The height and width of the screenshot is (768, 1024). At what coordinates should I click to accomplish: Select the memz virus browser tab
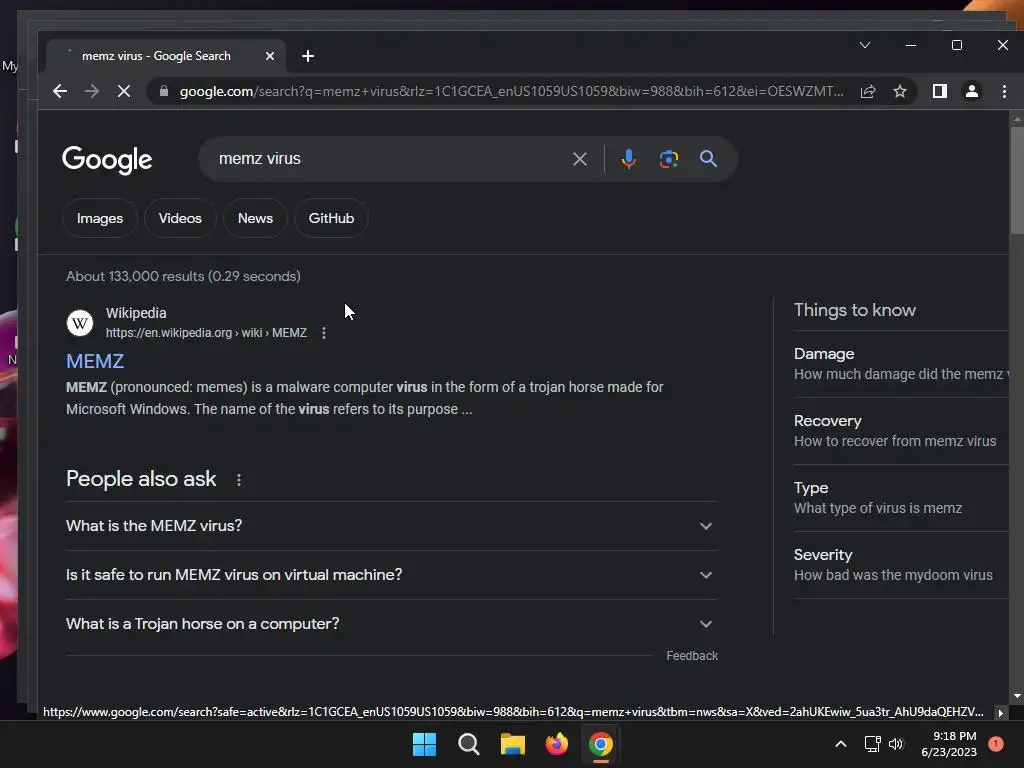pyautogui.click(x=166, y=56)
